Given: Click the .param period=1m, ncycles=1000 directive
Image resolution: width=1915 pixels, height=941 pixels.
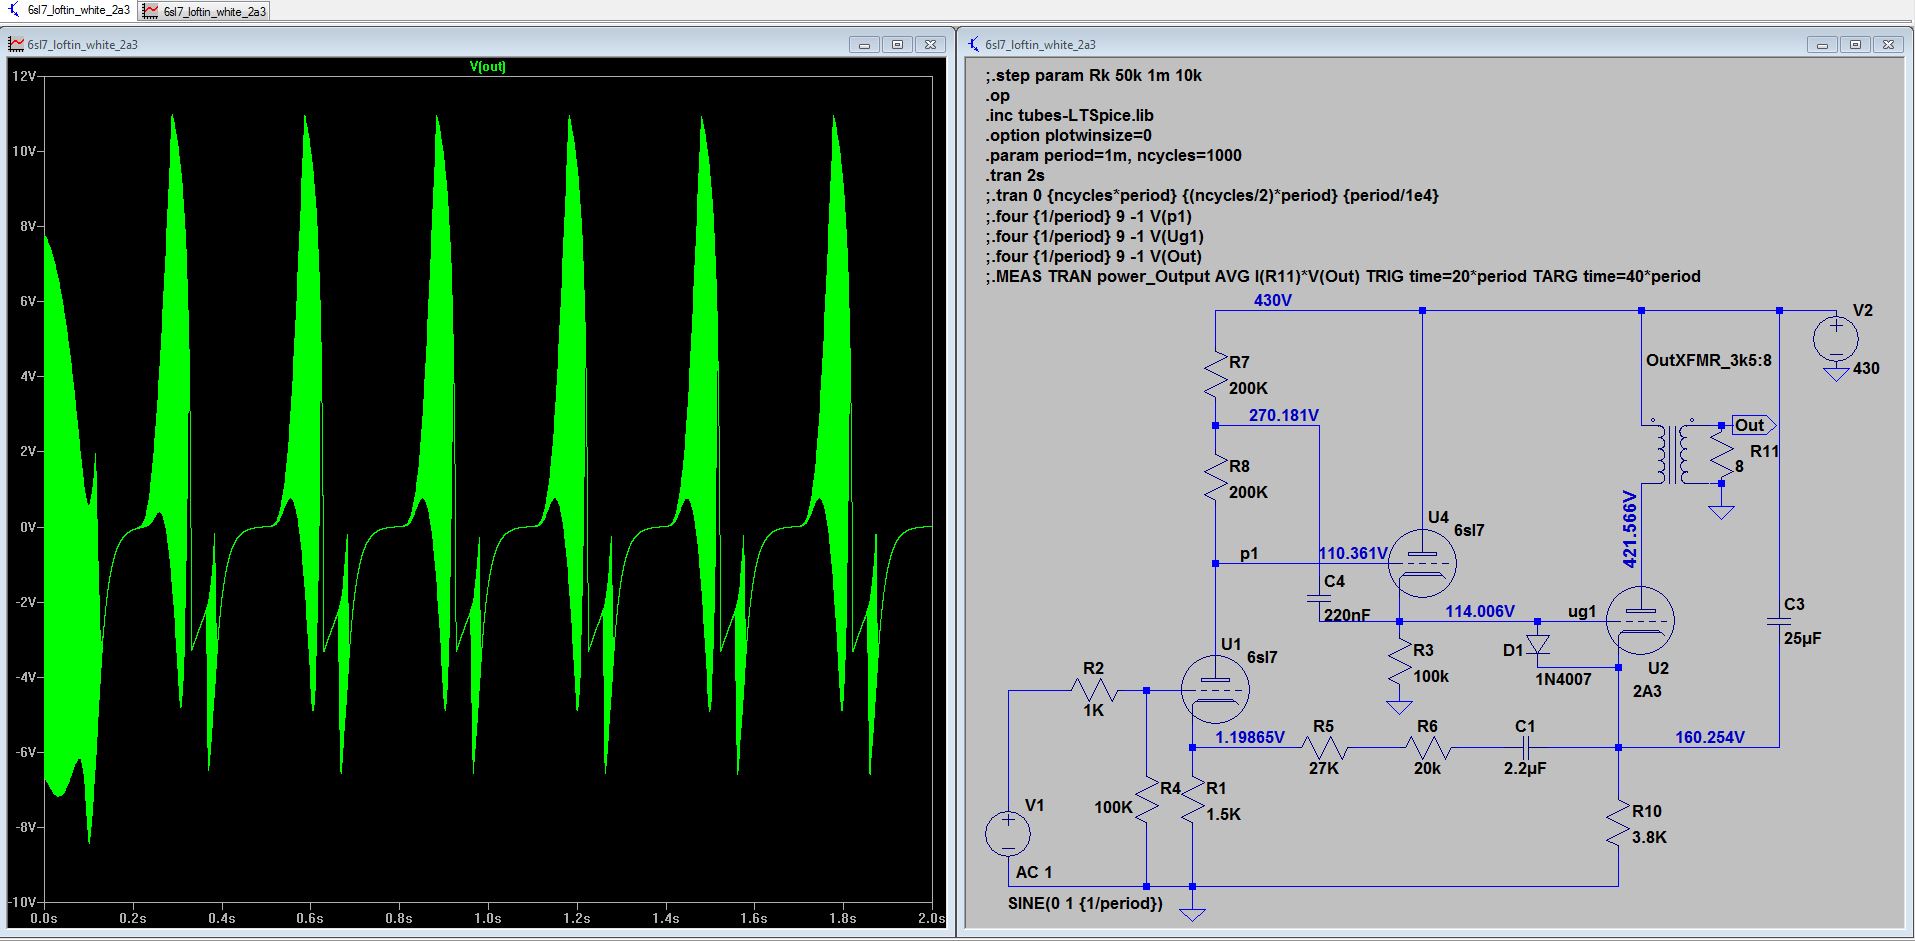Looking at the screenshot, I should (1113, 155).
